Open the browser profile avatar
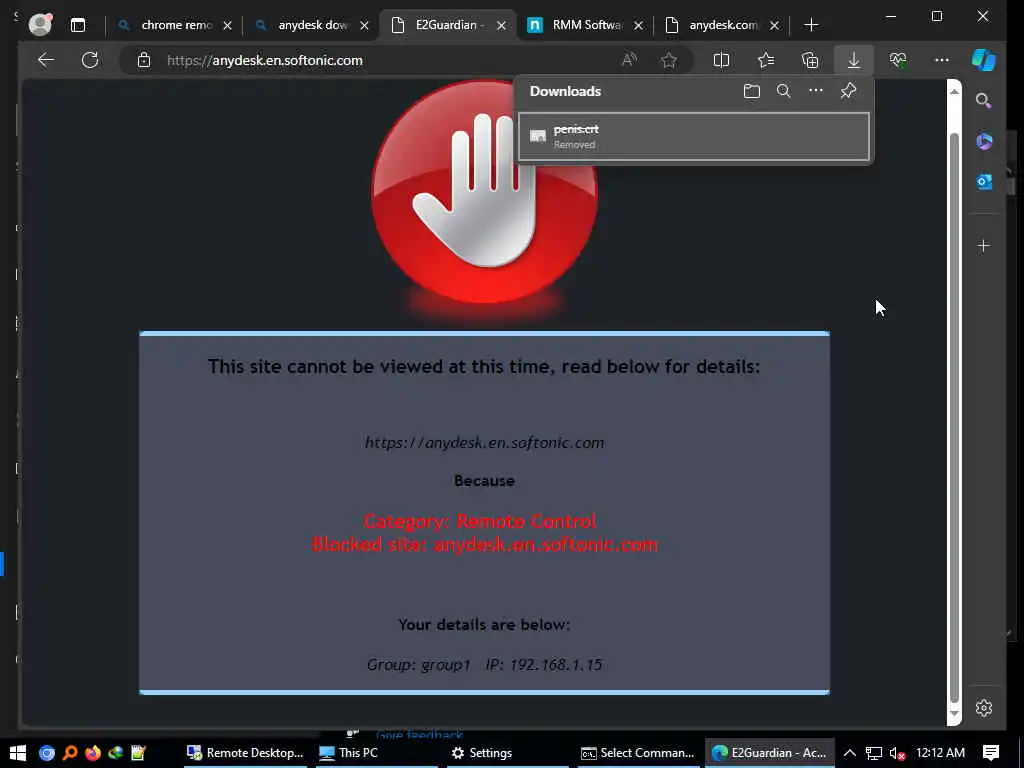The image size is (1024, 768). 40,25
